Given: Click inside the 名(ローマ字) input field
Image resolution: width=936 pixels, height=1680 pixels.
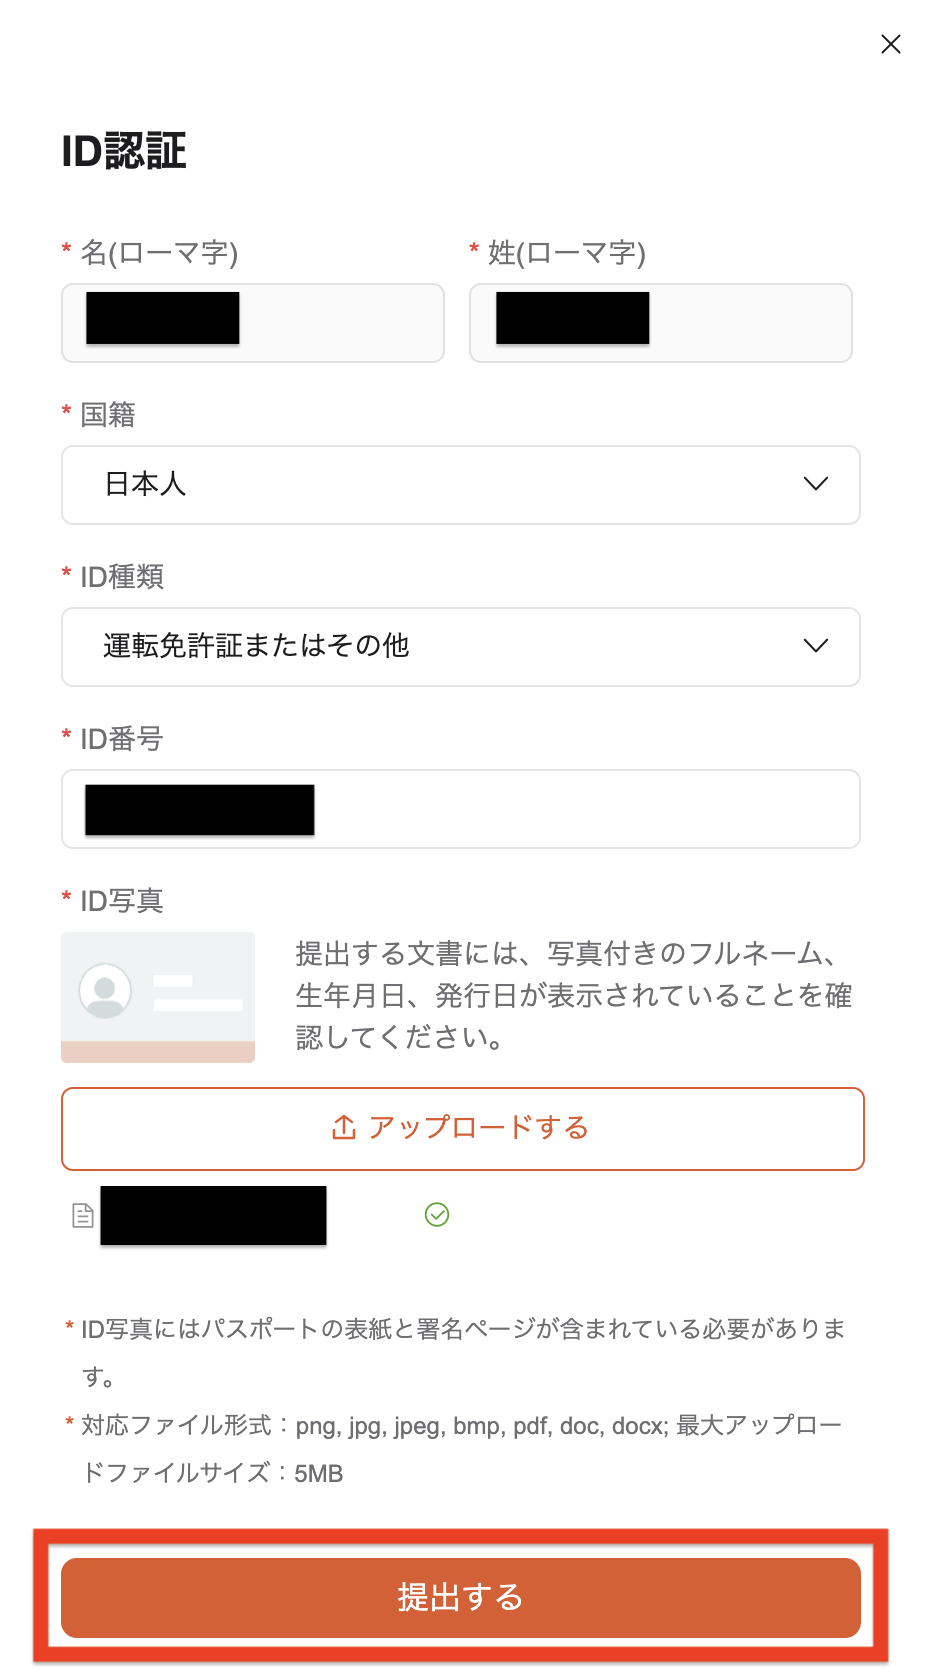Looking at the screenshot, I should (252, 322).
